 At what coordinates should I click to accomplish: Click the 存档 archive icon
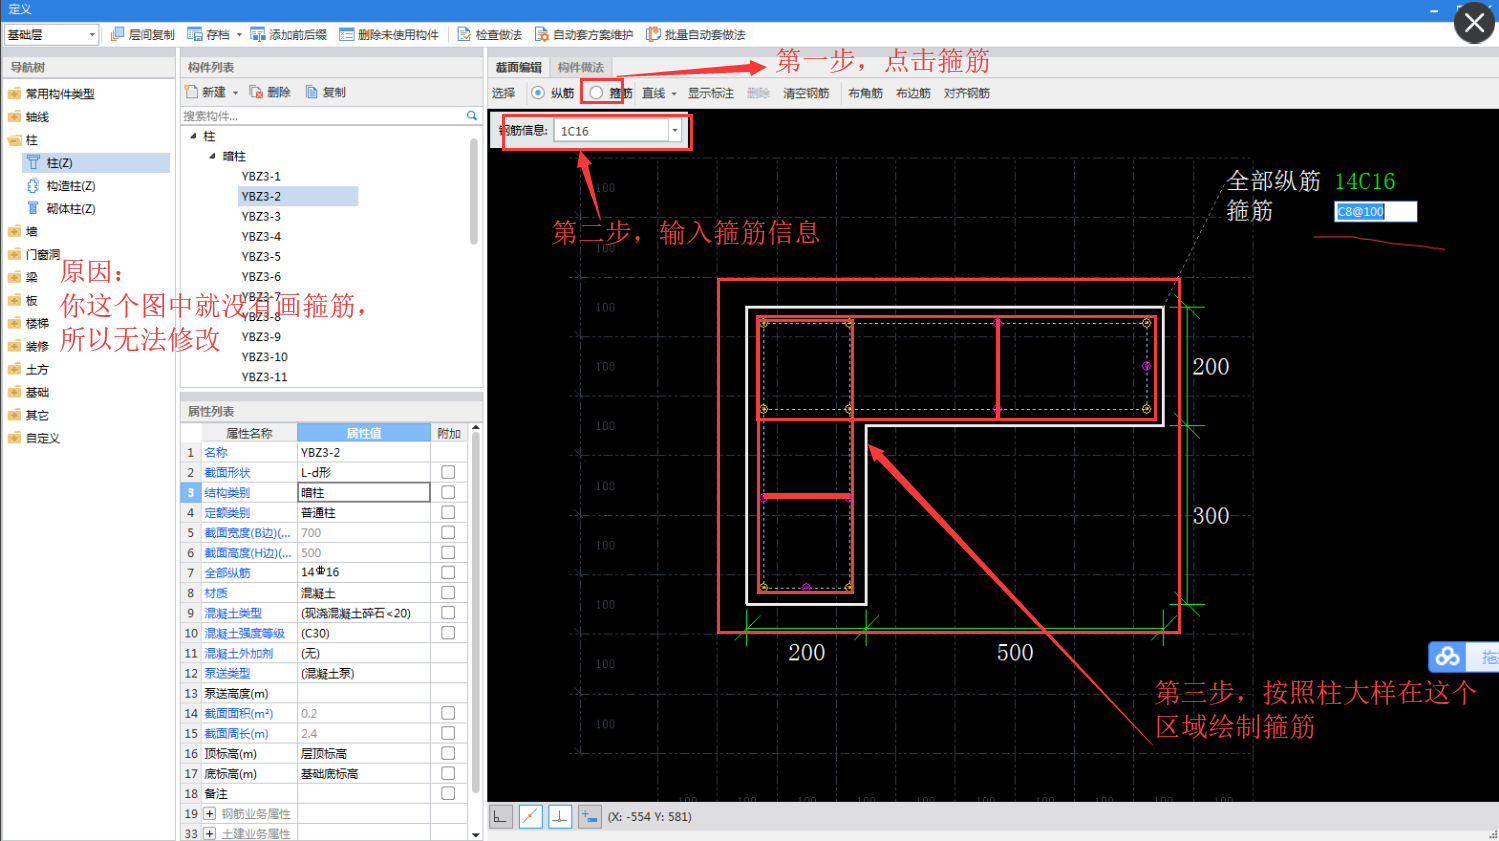195,34
